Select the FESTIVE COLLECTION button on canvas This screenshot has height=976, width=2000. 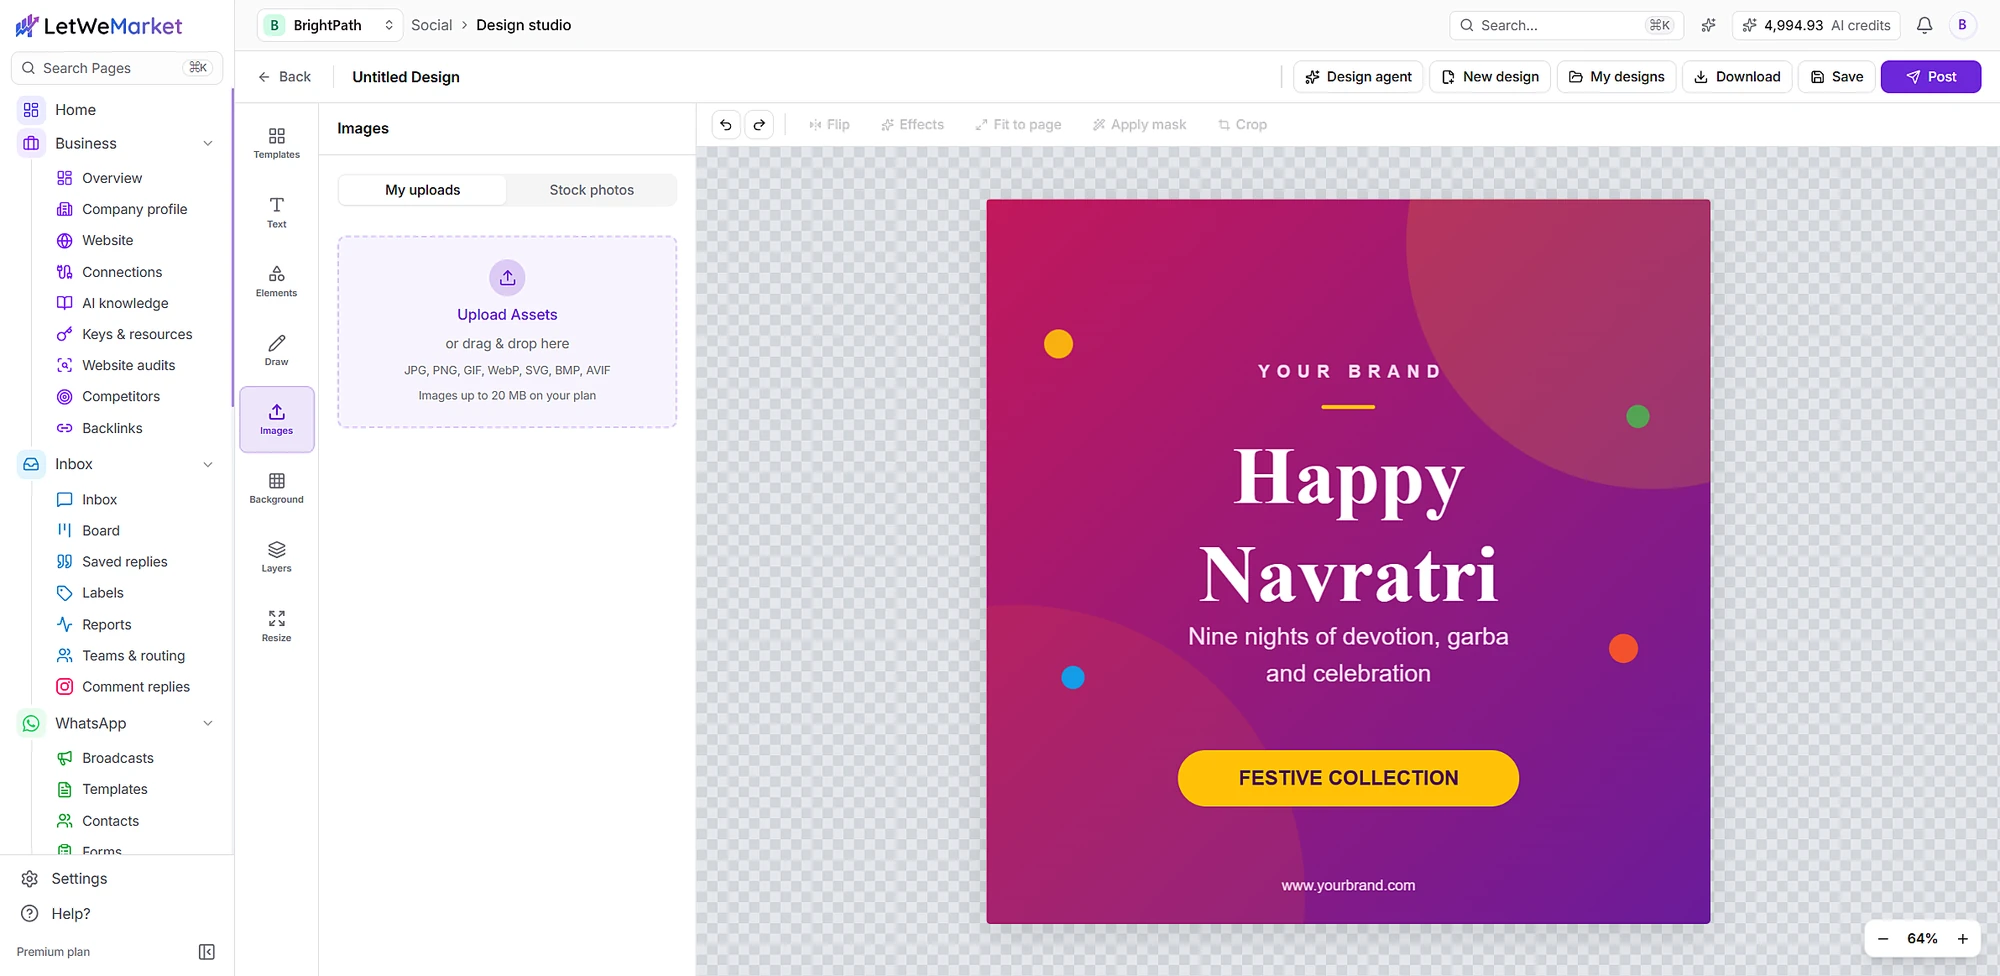click(1348, 778)
